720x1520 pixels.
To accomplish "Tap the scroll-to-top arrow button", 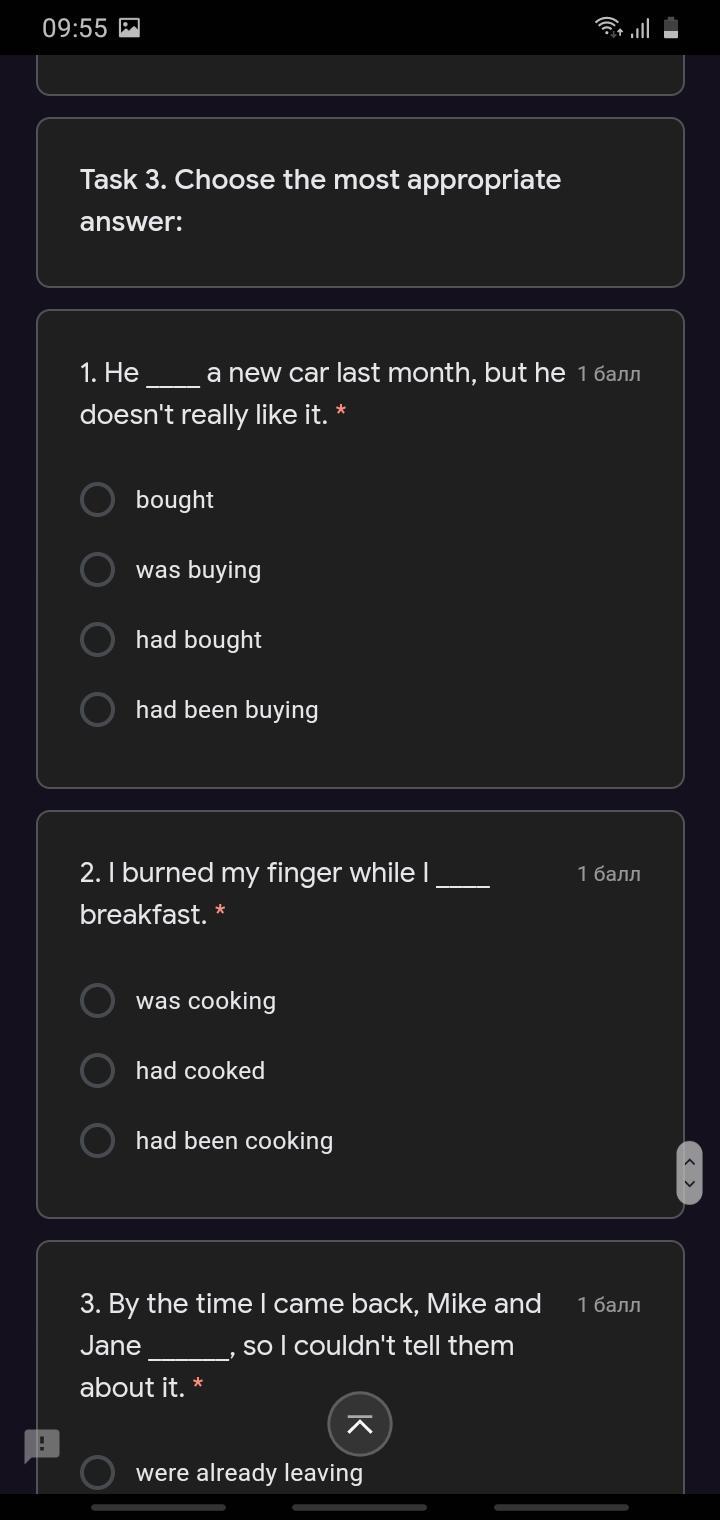I will point(360,1424).
